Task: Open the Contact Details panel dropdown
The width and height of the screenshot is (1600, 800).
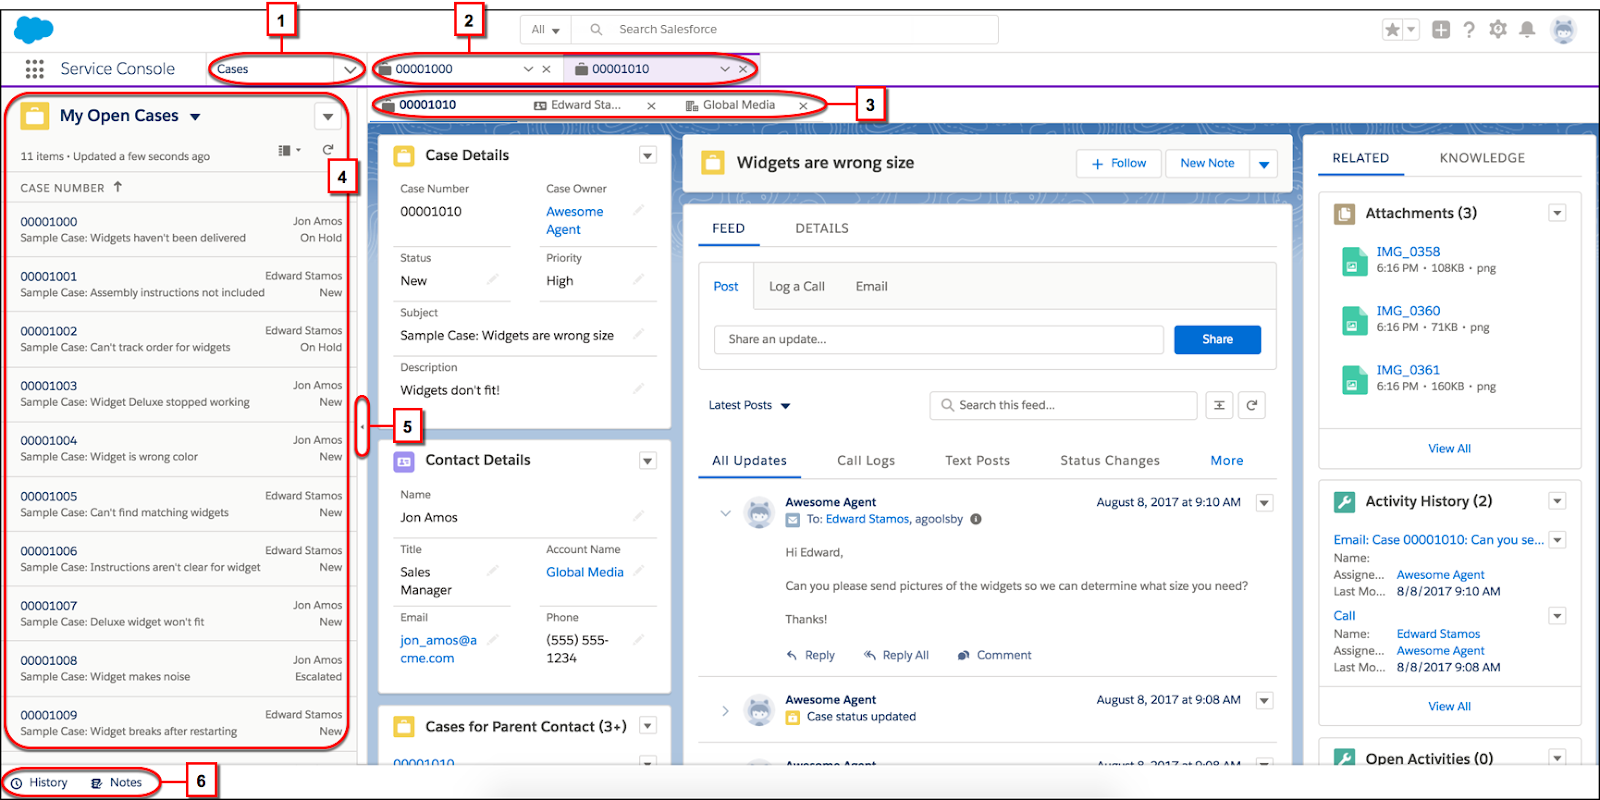Action: click(648, 460)
